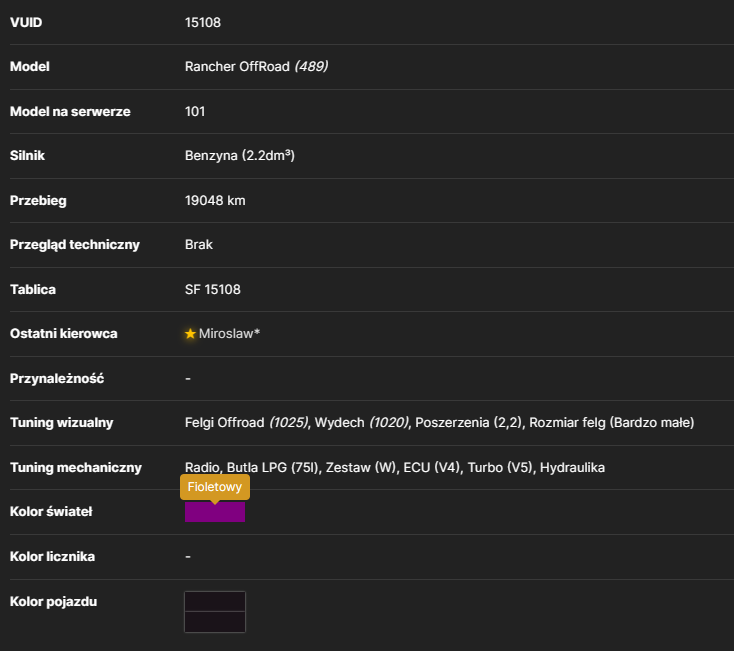Click the Turbo (V5) tuning entry

pyautogui.click(x=500, y=468)
